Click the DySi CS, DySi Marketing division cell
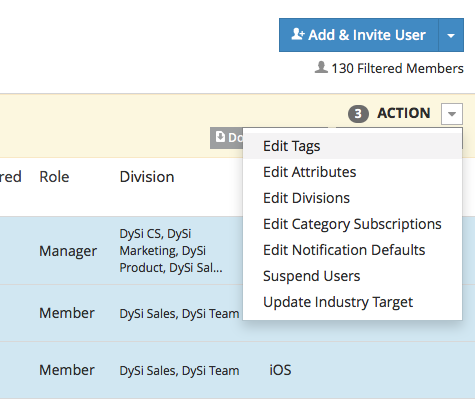Screen dimensions: 475x399 click(171, 251)
